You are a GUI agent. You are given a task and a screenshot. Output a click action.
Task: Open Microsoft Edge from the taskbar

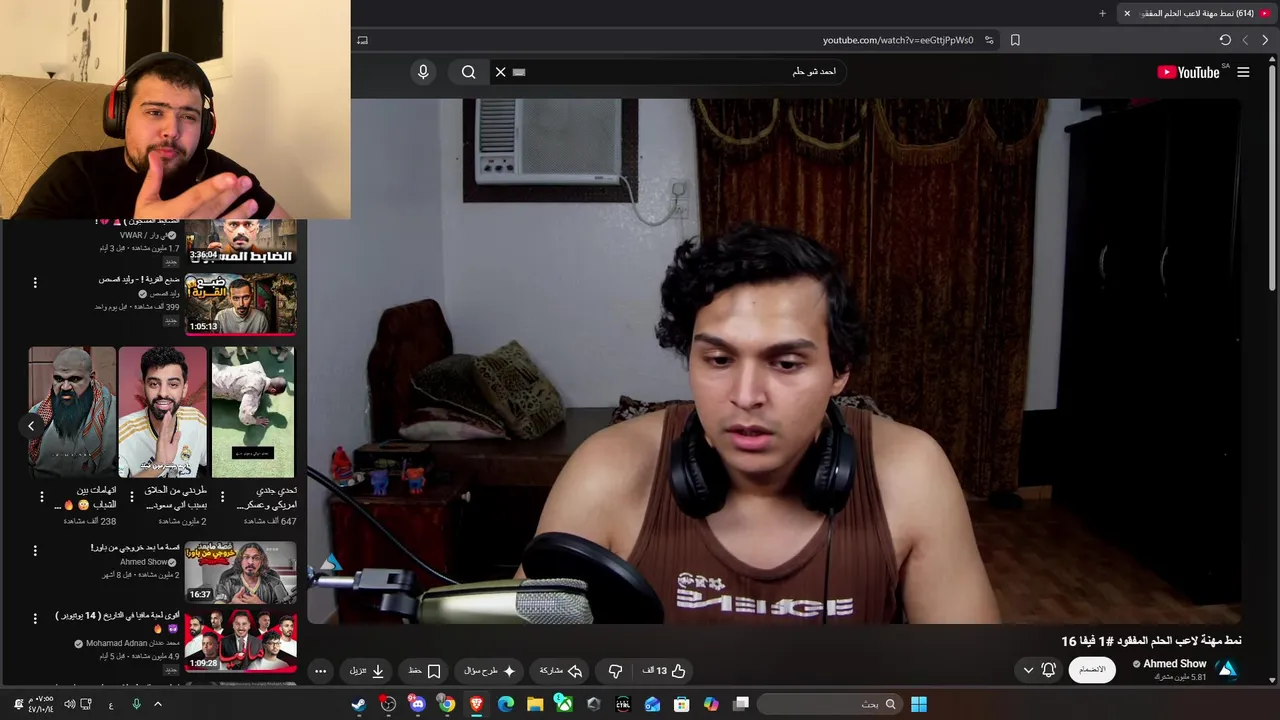pyautogui.click(x=505, y=704)
